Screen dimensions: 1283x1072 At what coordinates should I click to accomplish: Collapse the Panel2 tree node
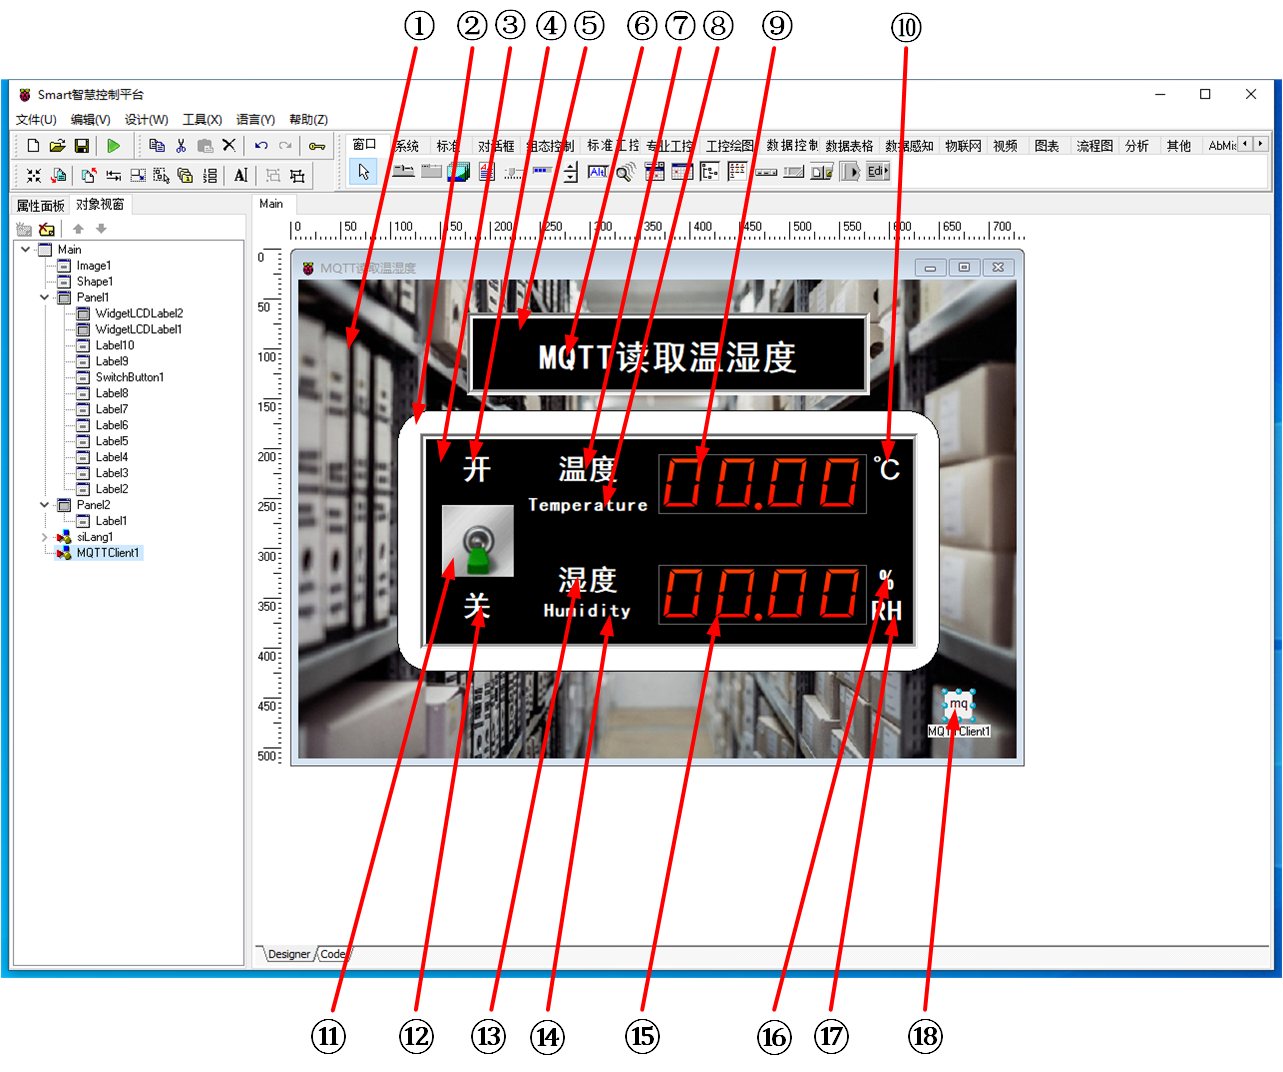pos(44,505)
